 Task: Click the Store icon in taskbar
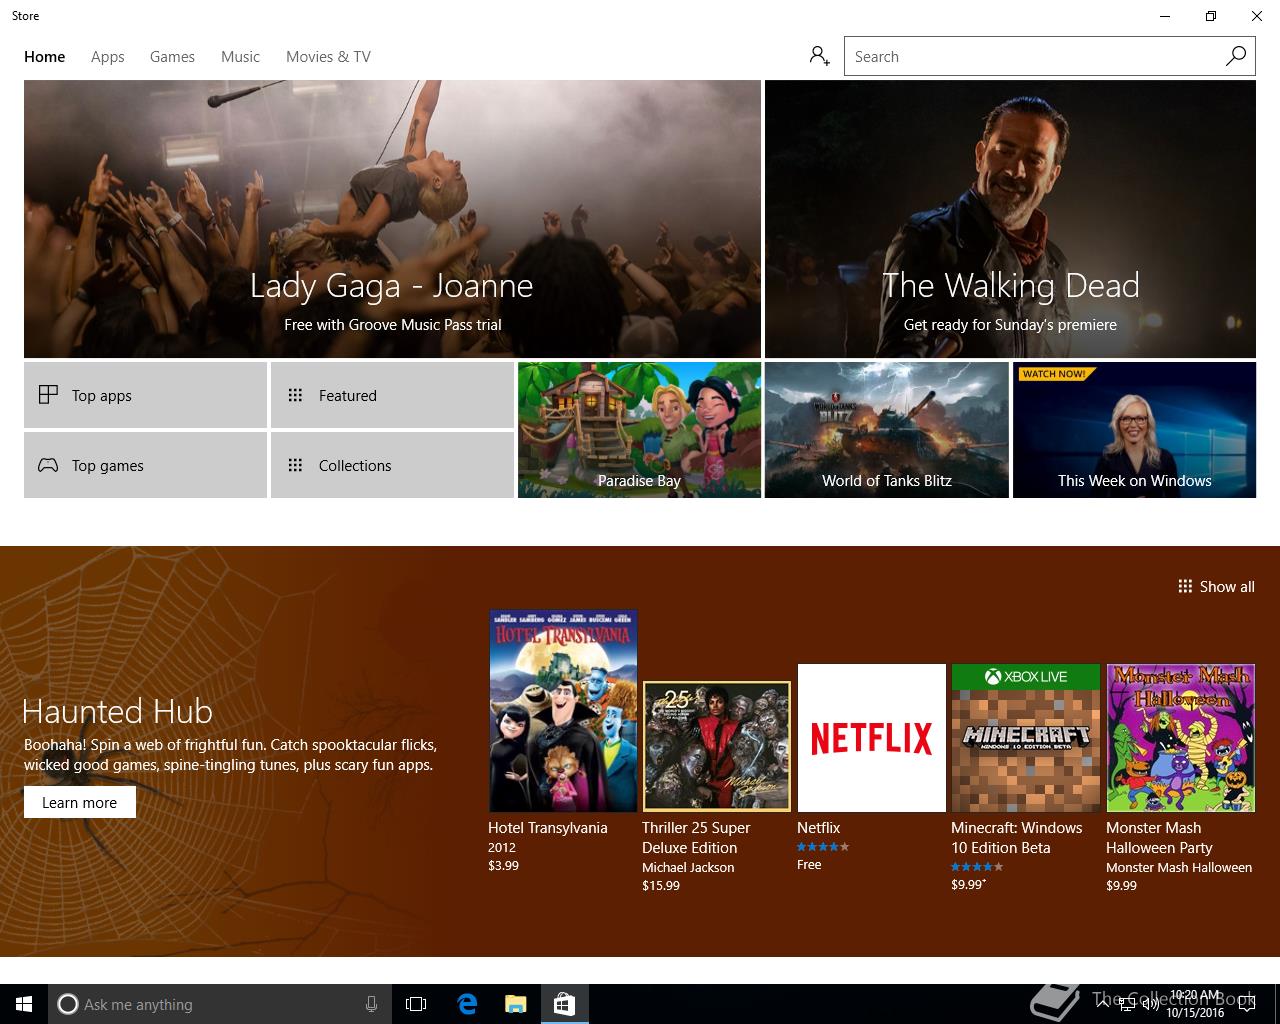point(564,1004)
